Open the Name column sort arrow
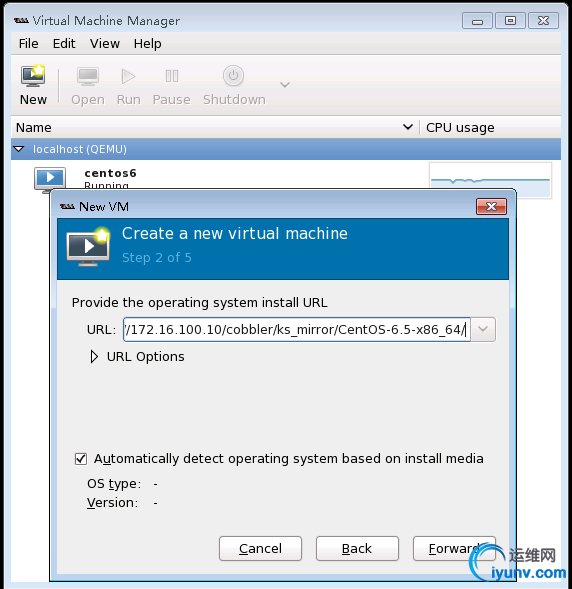Image resolution: width=572 pixels, height=589 pixels. (408, 127)
